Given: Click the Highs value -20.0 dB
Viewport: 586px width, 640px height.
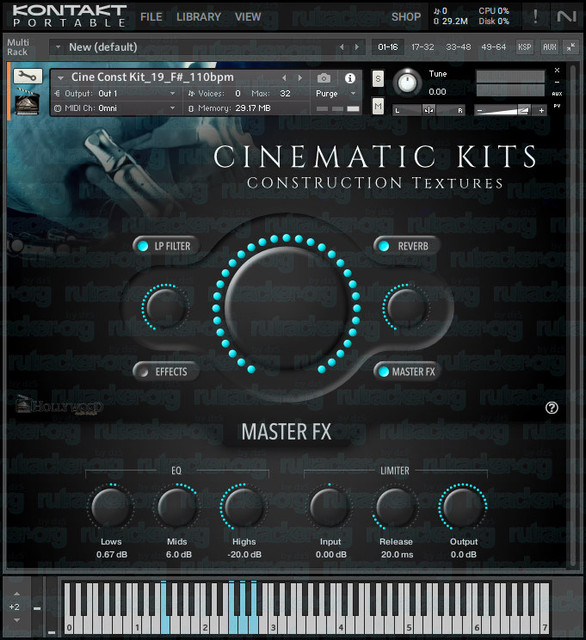Looking at the screenshot, I should (244, 554).
